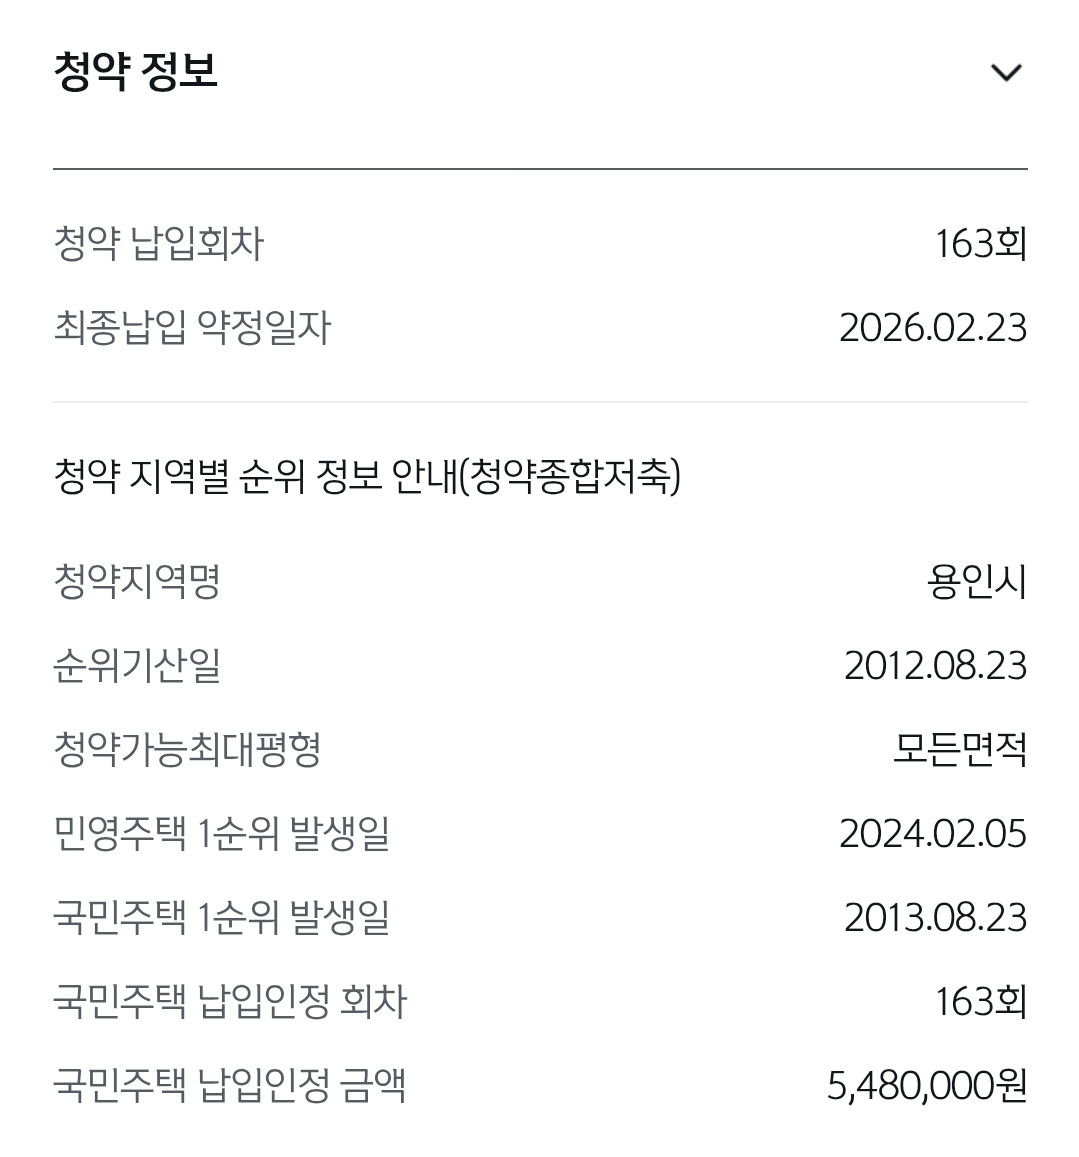Click the 5,480,000원 amount value
The image size is (1079, 1157).
click(x=927, y=1085)
